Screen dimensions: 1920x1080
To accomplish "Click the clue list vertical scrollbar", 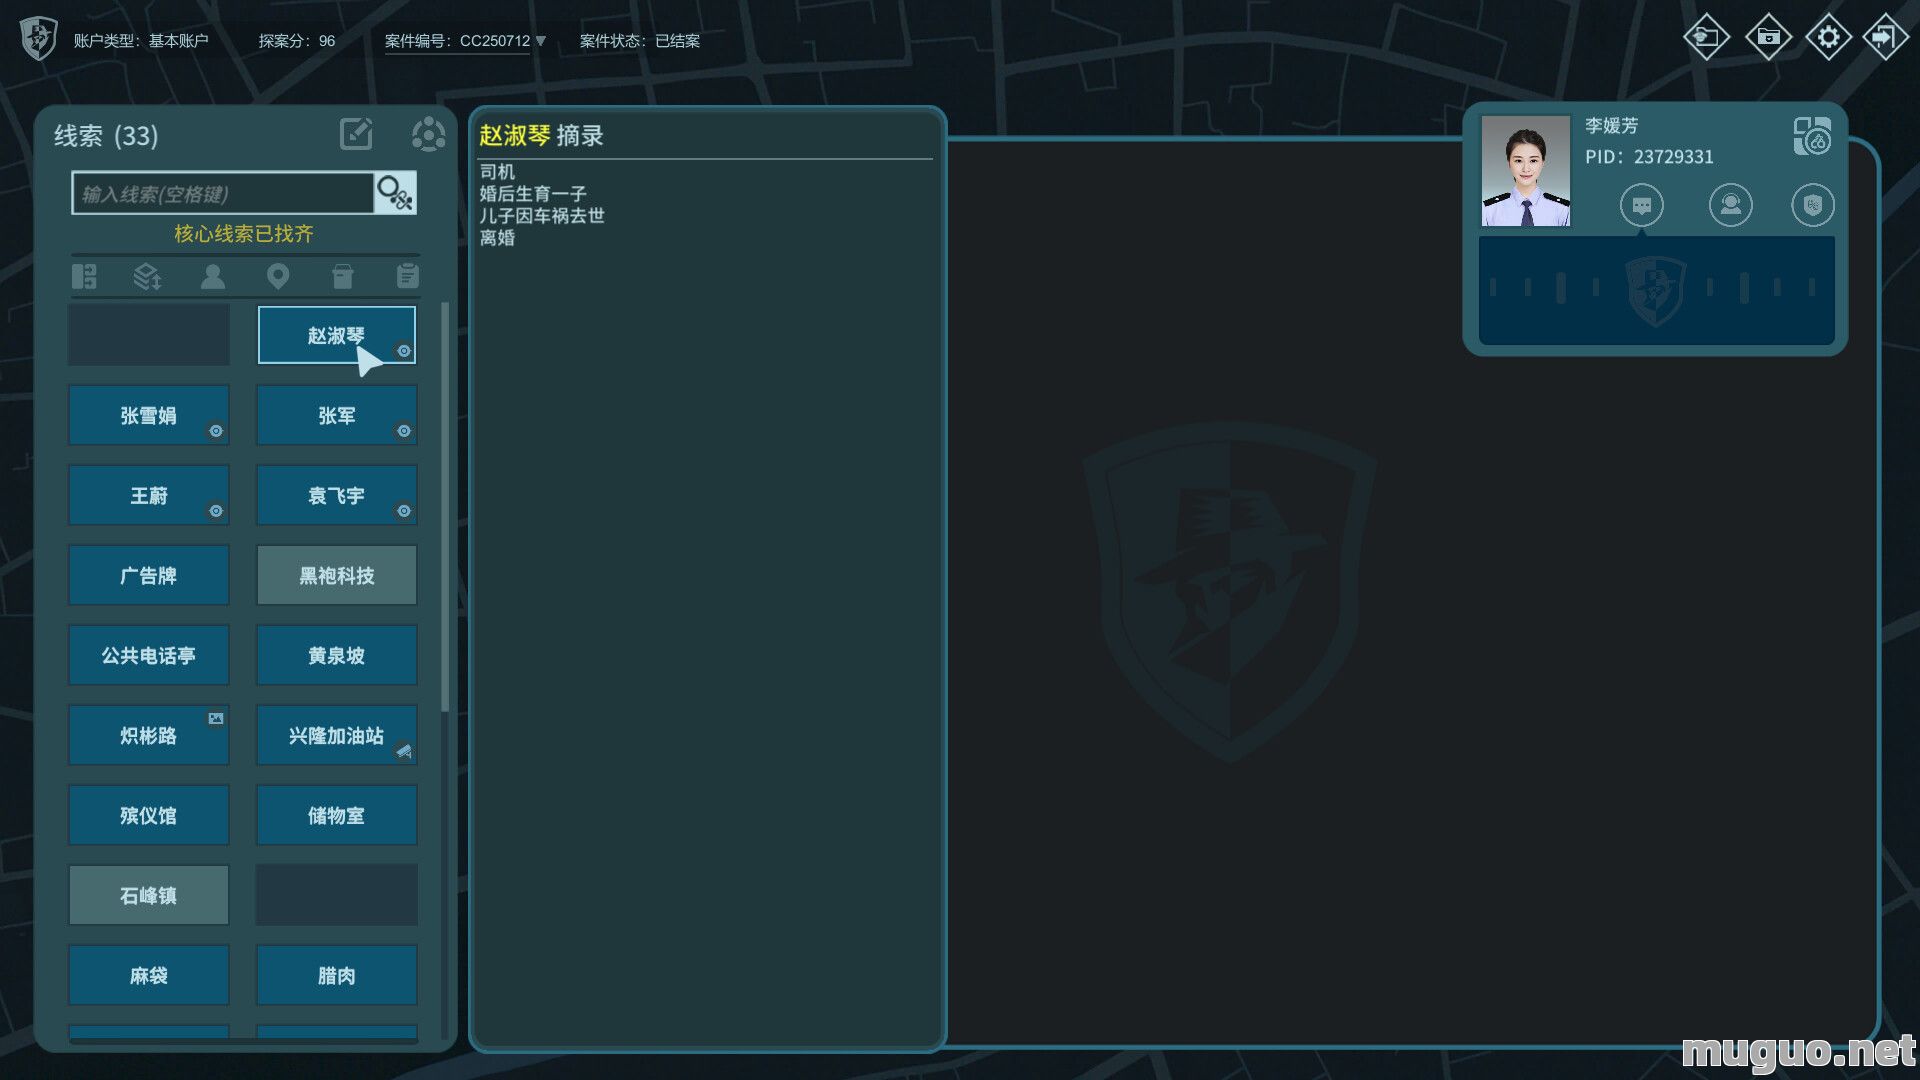I will (445, 507).
